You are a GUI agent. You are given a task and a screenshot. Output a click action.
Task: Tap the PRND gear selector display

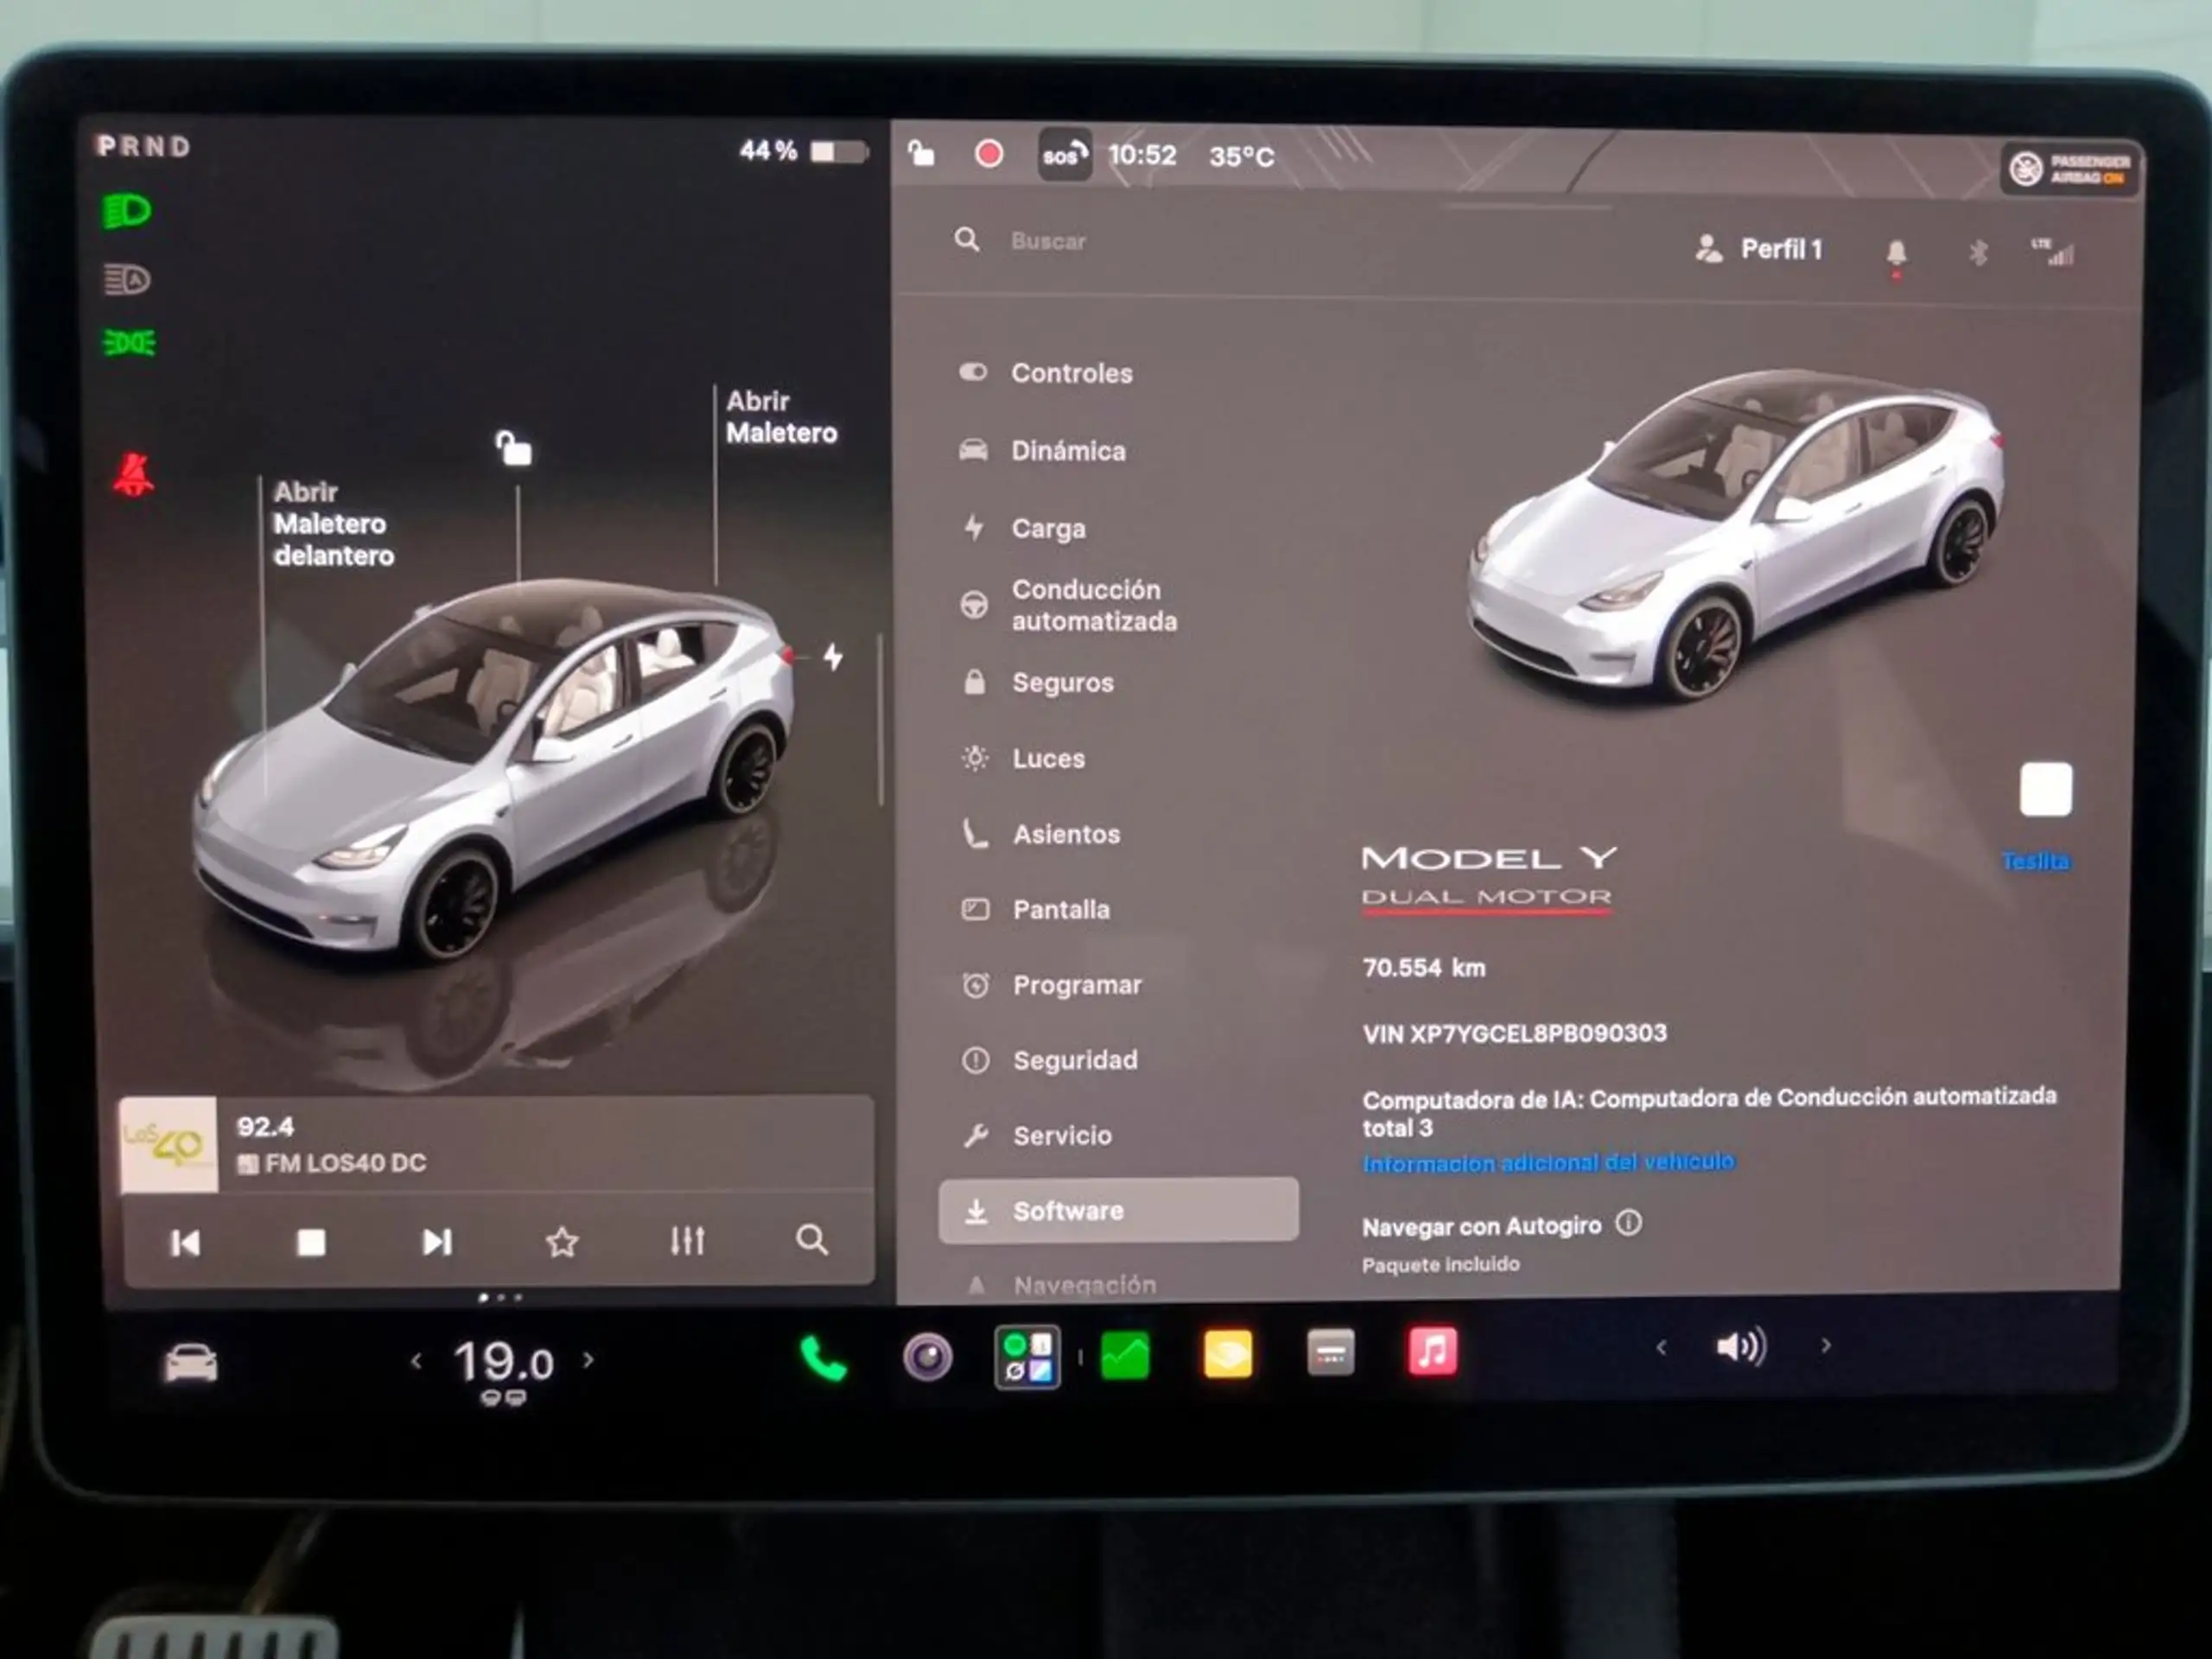[144, 147]
